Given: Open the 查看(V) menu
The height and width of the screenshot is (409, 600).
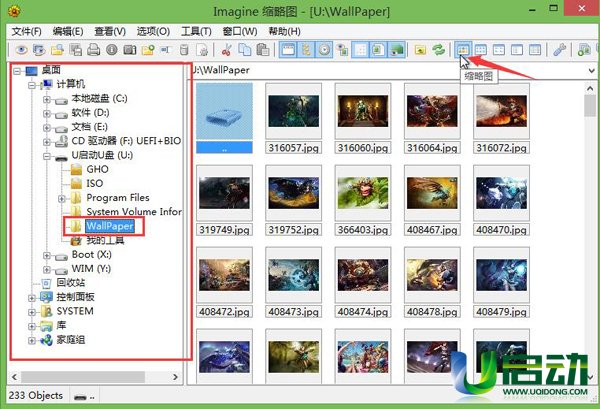Looking at the screenshot, I should [x=110, y=31].
